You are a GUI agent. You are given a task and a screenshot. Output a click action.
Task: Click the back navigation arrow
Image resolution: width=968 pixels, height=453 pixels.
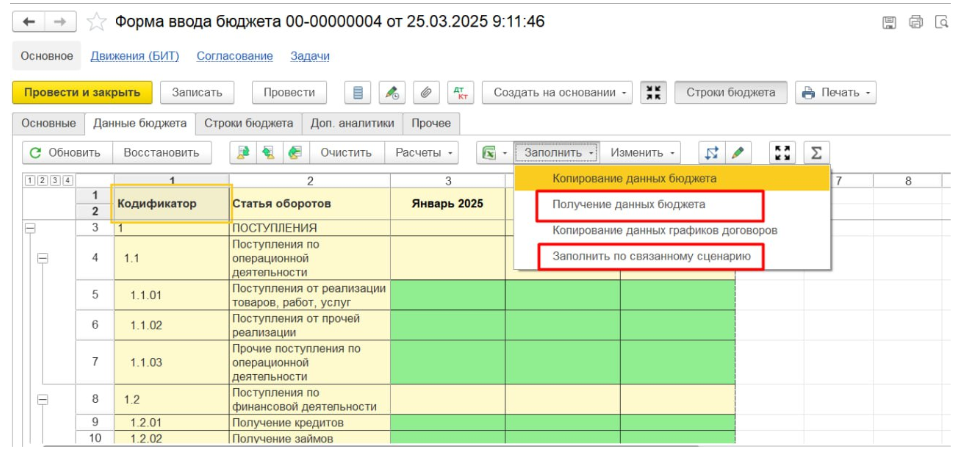[30, 22]
